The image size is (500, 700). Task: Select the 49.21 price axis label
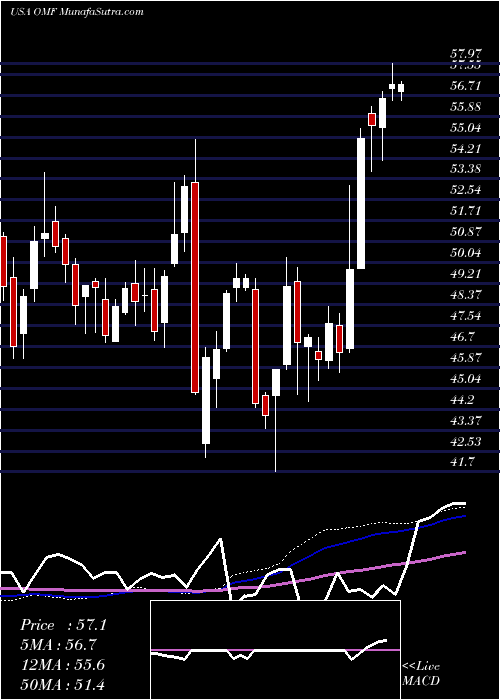pyautogui.click(x=466, y=274)
